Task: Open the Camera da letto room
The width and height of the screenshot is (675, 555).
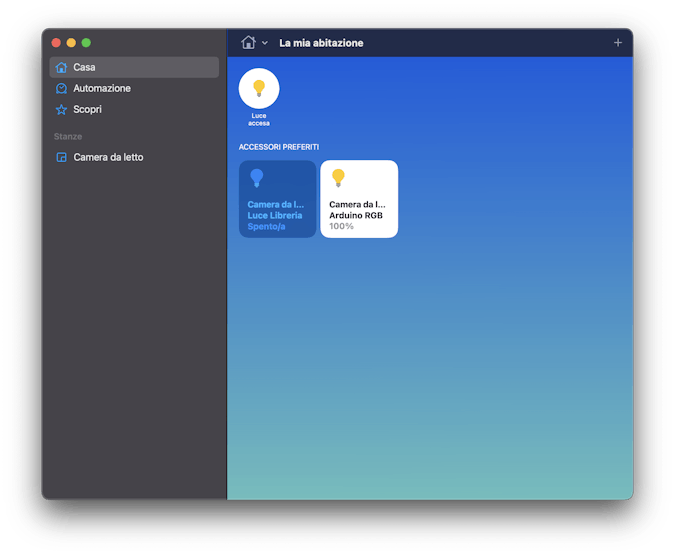Action: pyautogui.click(x=108, y=158)
